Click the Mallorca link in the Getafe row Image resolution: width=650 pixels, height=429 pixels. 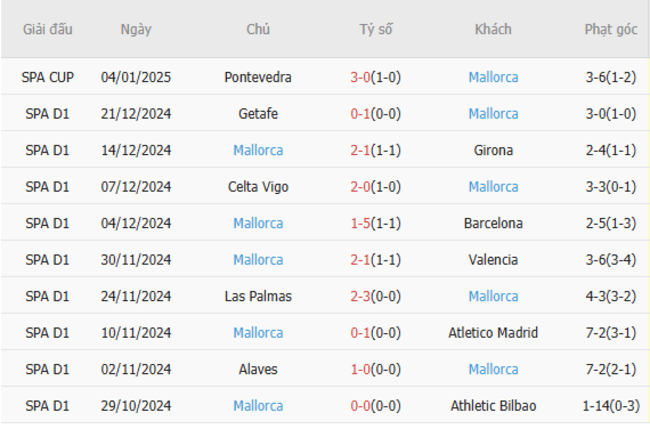tap(493, 114)
